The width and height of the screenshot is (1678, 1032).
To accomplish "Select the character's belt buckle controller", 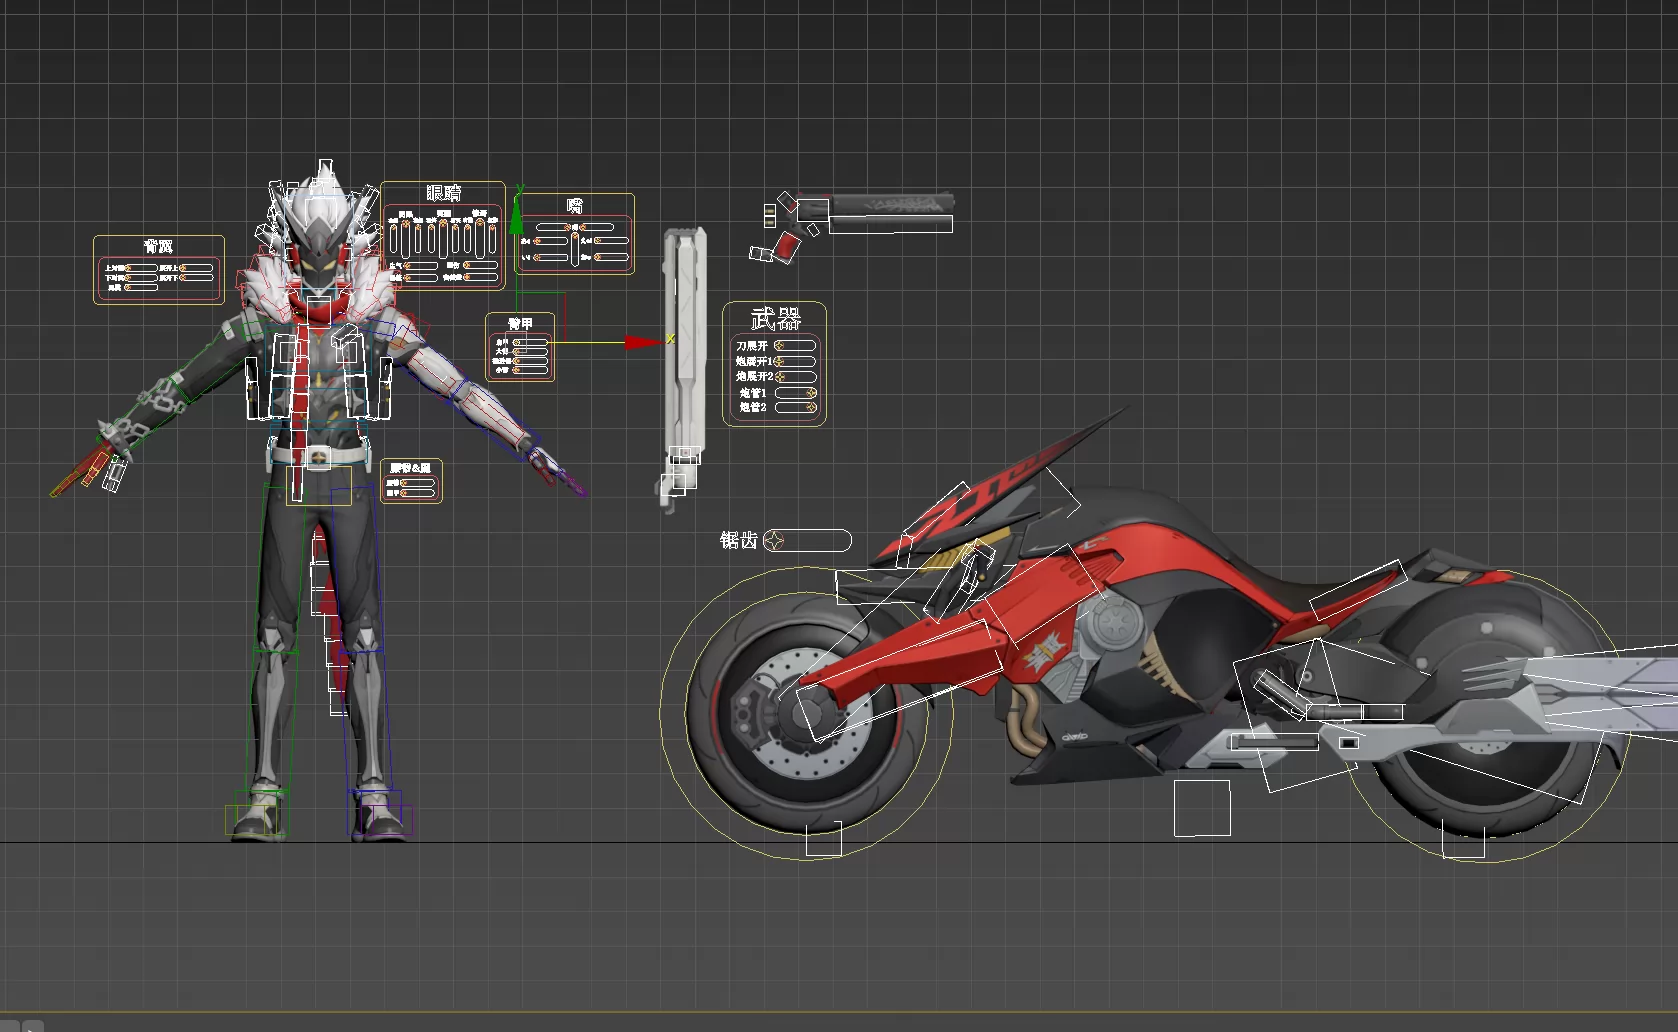I will coord(318,458).
